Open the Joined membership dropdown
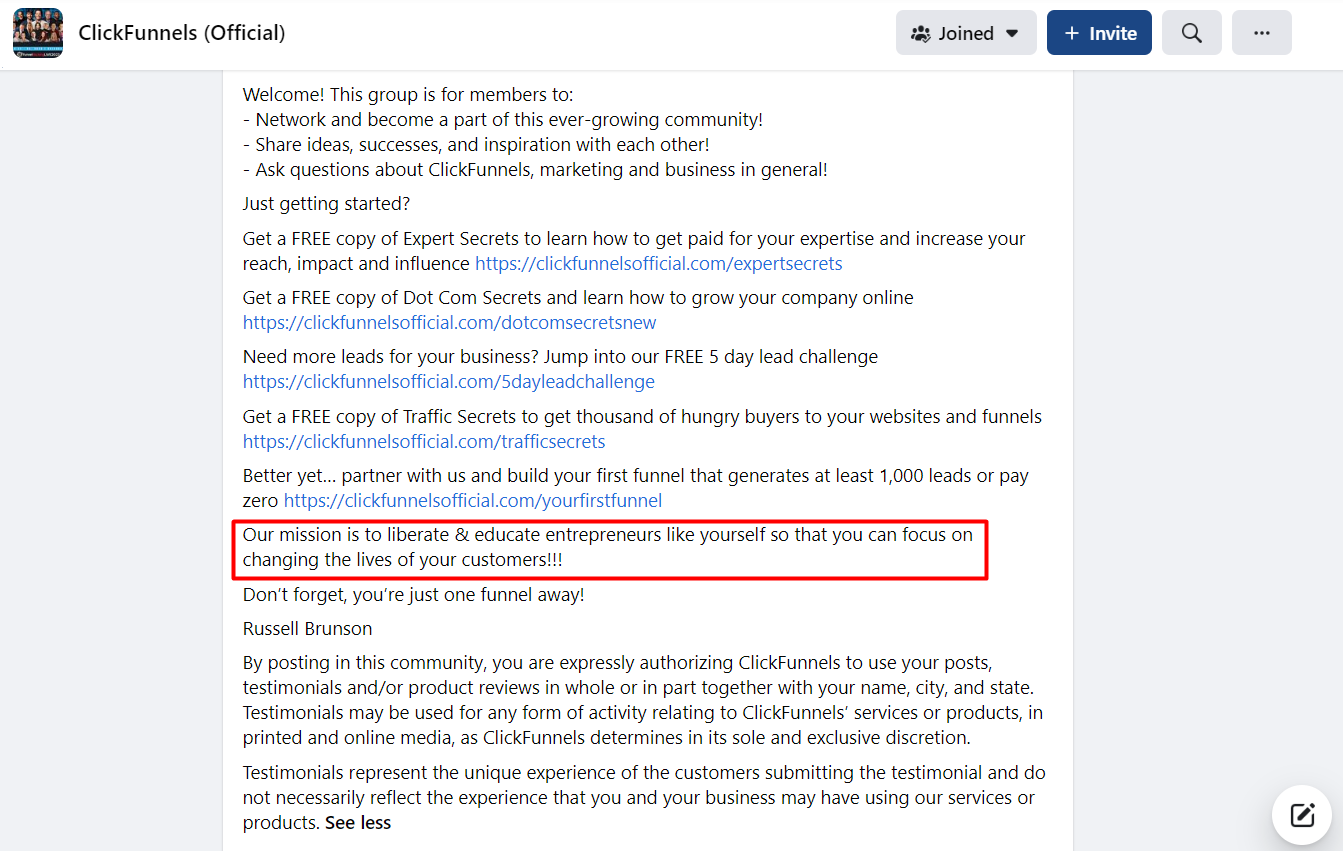Screen dimensions: 1343x851 [966, 33]
